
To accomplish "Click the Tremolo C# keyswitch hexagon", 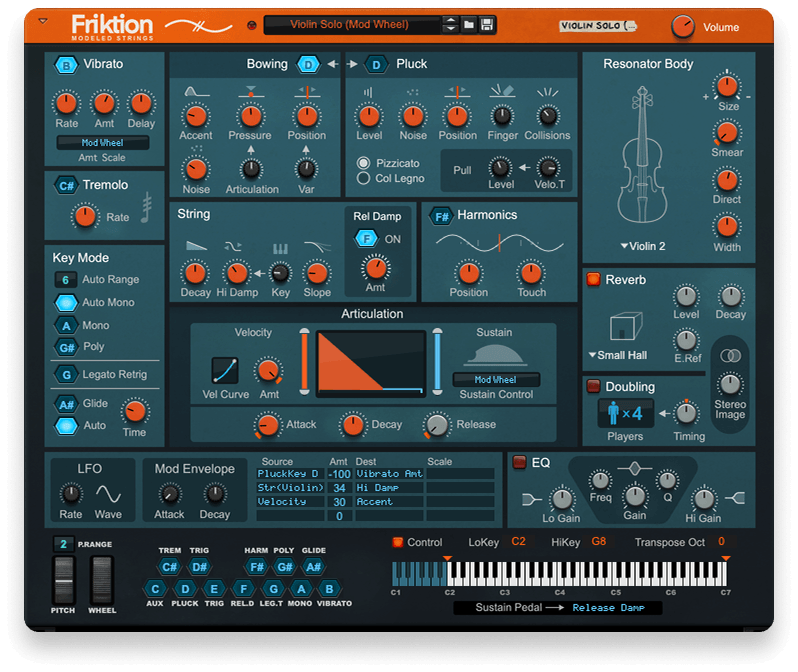I will tap(67, 186).
